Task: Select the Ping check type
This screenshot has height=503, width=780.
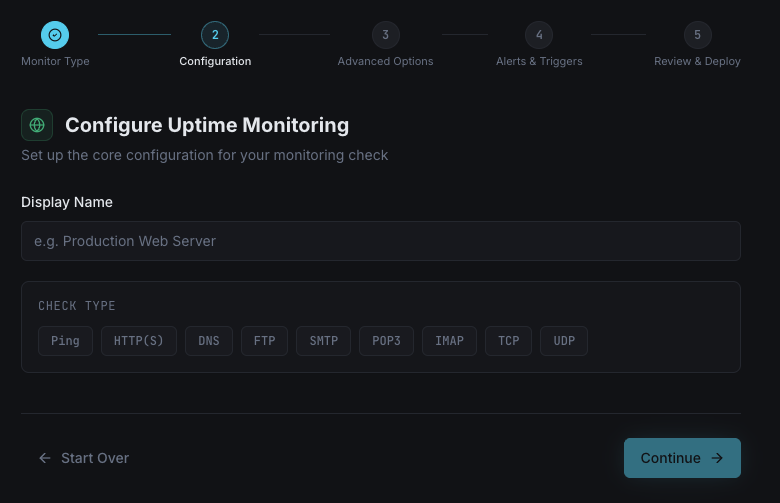Action: tap(65, 341)
